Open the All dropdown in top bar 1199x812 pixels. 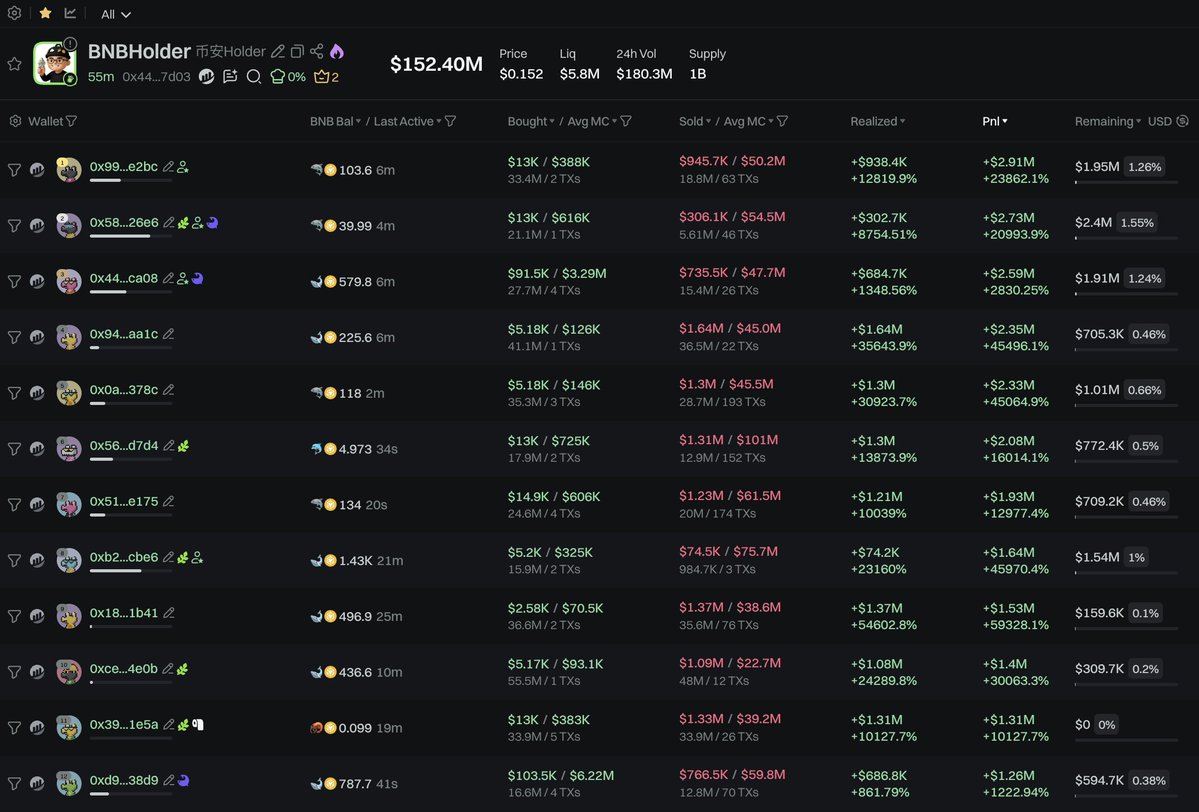pos(115,14)
